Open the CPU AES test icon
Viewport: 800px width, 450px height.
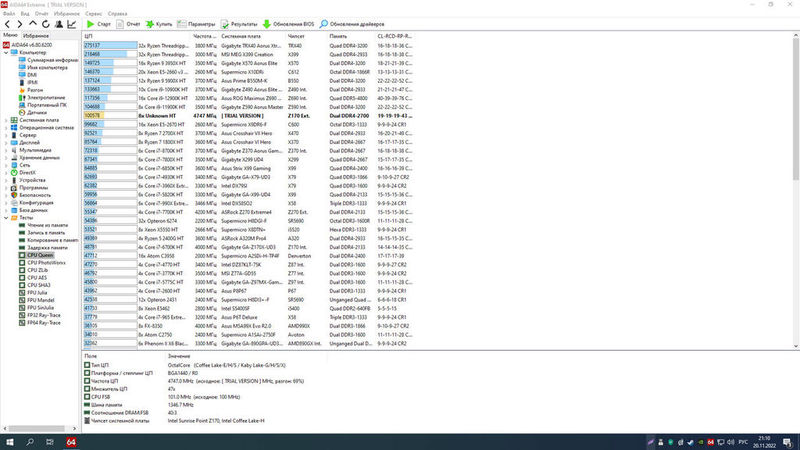[x=22, y=278]
